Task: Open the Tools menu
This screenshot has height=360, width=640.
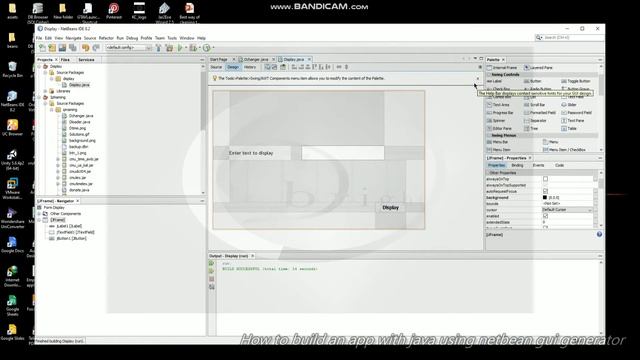Action: pyautogui.click(x=172, y=38)
